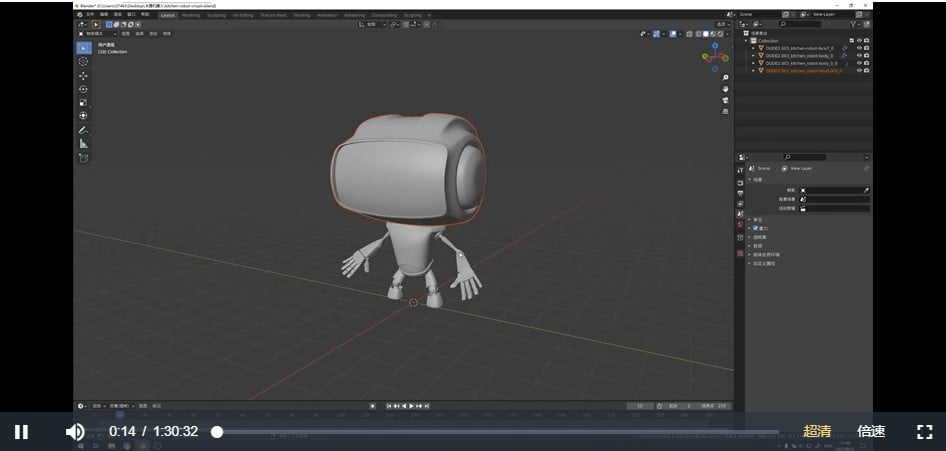This screenshot has width=946, height=451.
Task: Click the eyedropper beside the camera field
Action: (x=866, y=190)
